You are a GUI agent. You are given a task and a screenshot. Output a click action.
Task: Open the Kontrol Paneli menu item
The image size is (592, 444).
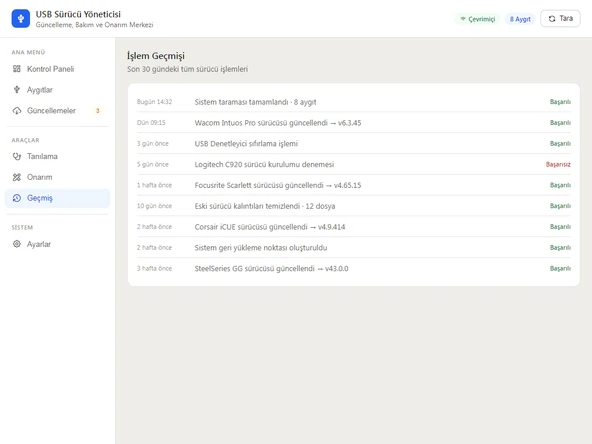click(x=57, y=69)
